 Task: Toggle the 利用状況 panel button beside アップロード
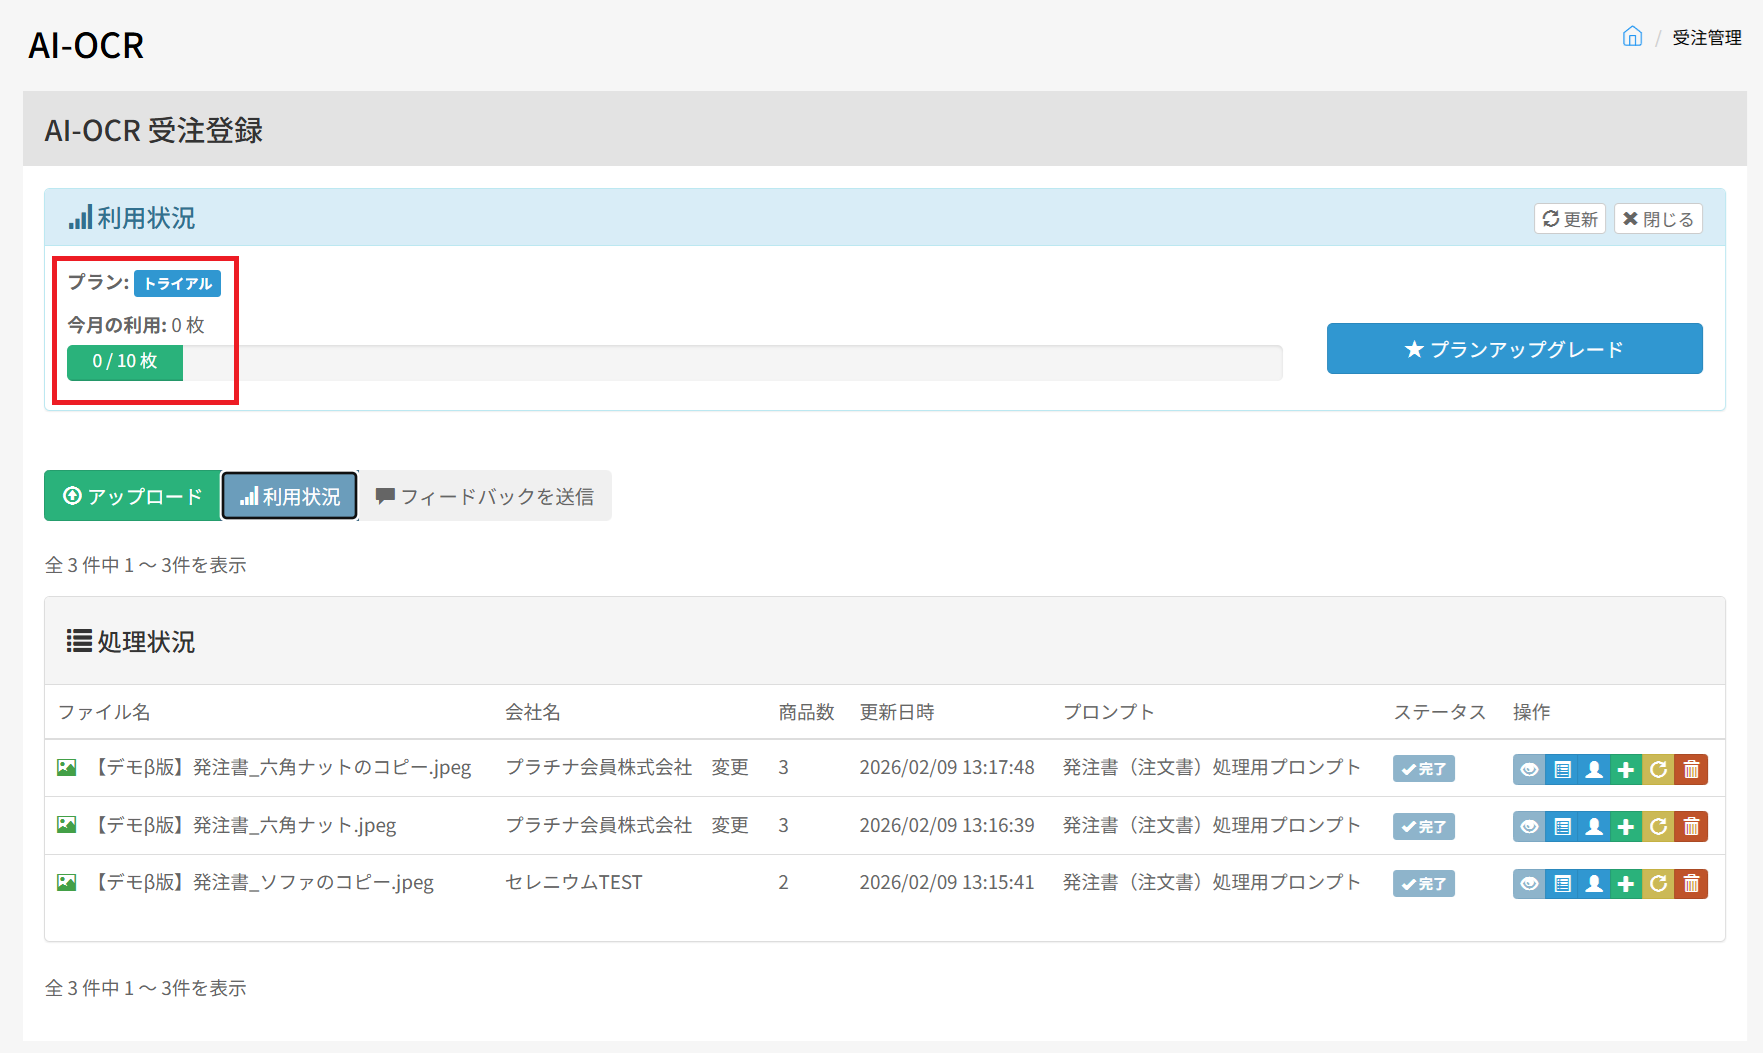tap(290, 496)
